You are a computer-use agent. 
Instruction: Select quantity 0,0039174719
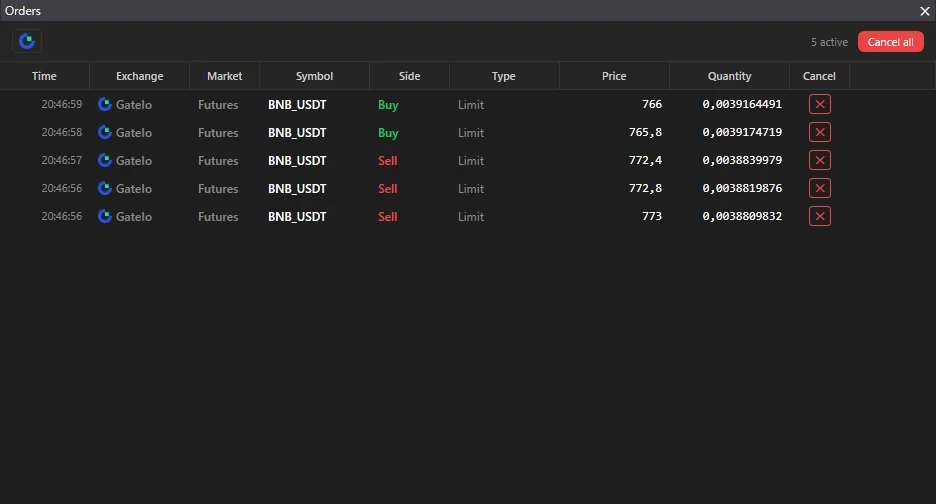742,132
